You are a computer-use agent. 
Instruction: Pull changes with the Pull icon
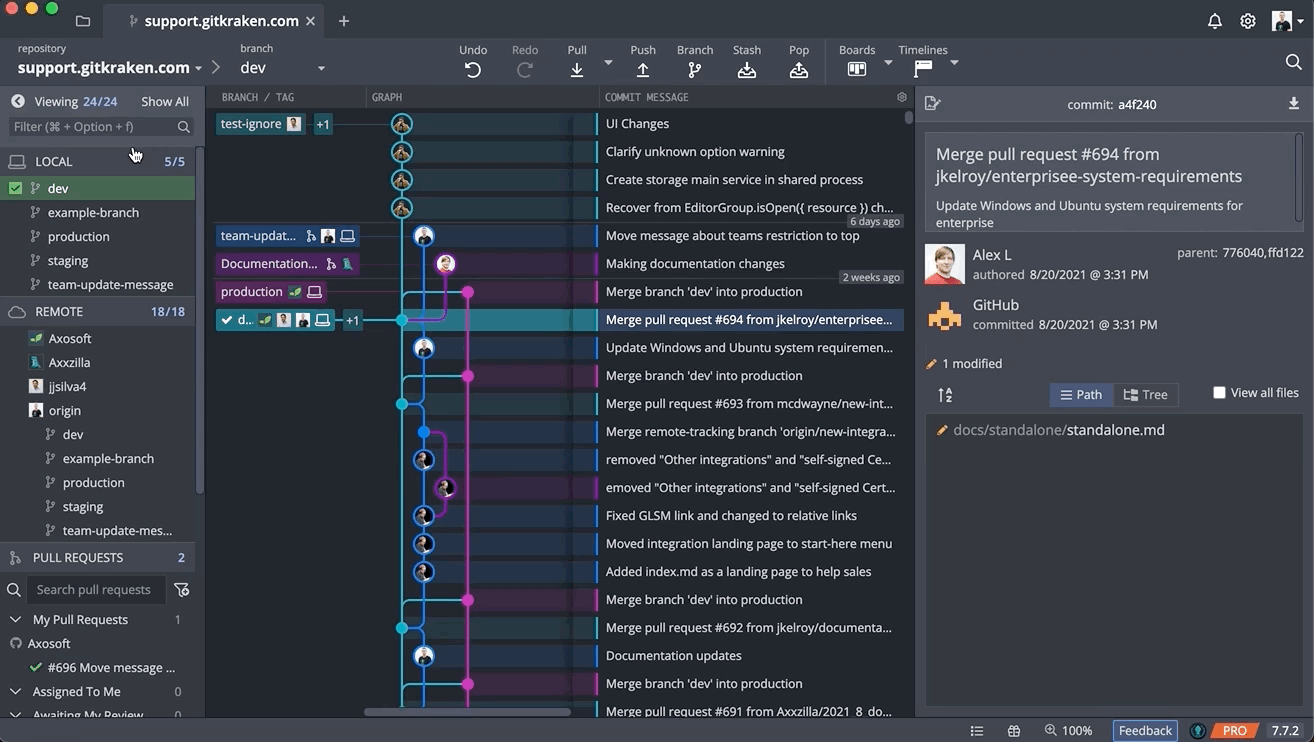click(577, 70)
